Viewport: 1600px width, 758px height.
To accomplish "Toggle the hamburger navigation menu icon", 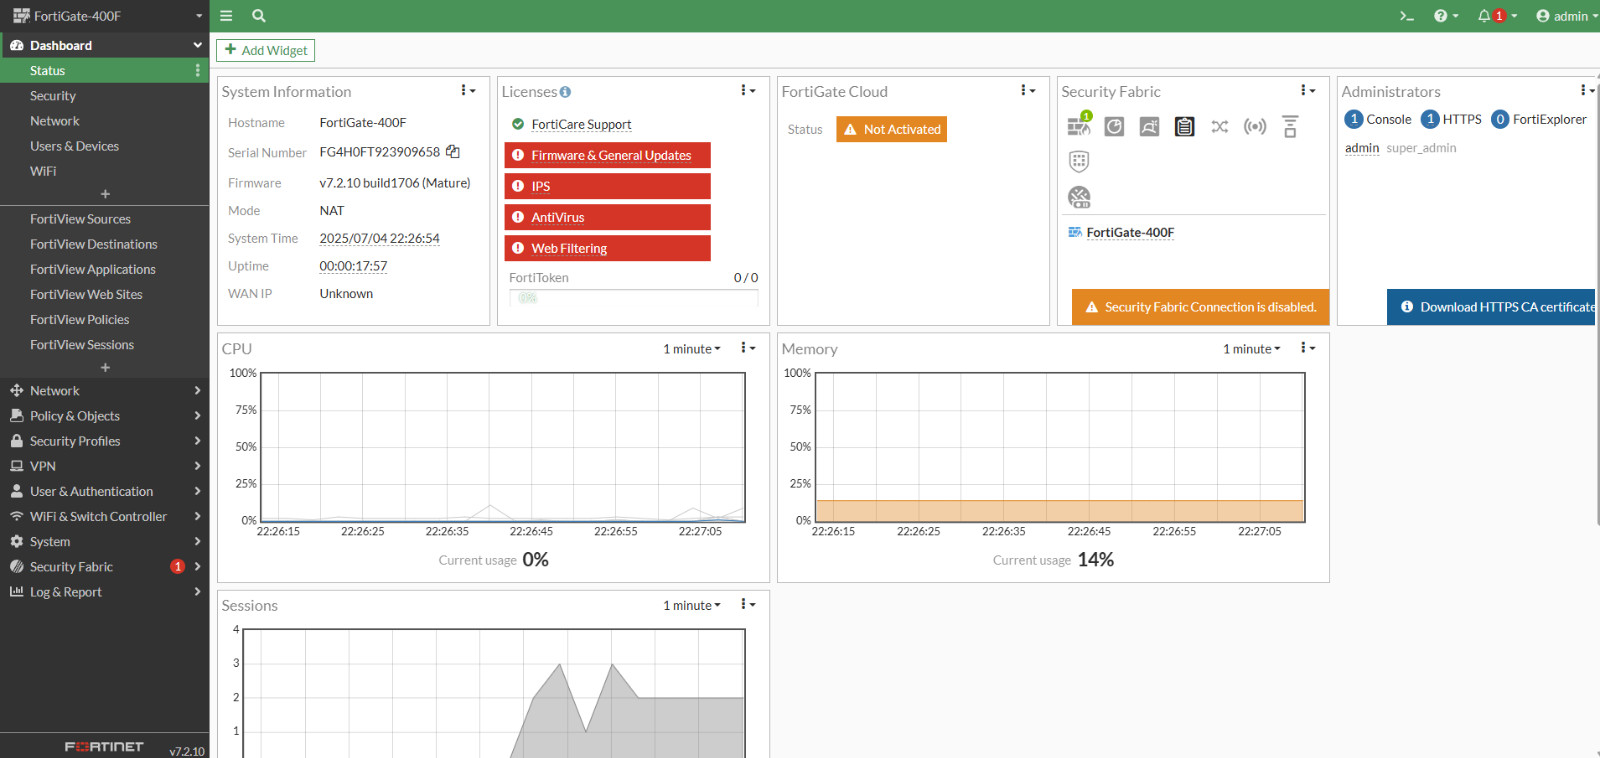I will coord(226,16).
